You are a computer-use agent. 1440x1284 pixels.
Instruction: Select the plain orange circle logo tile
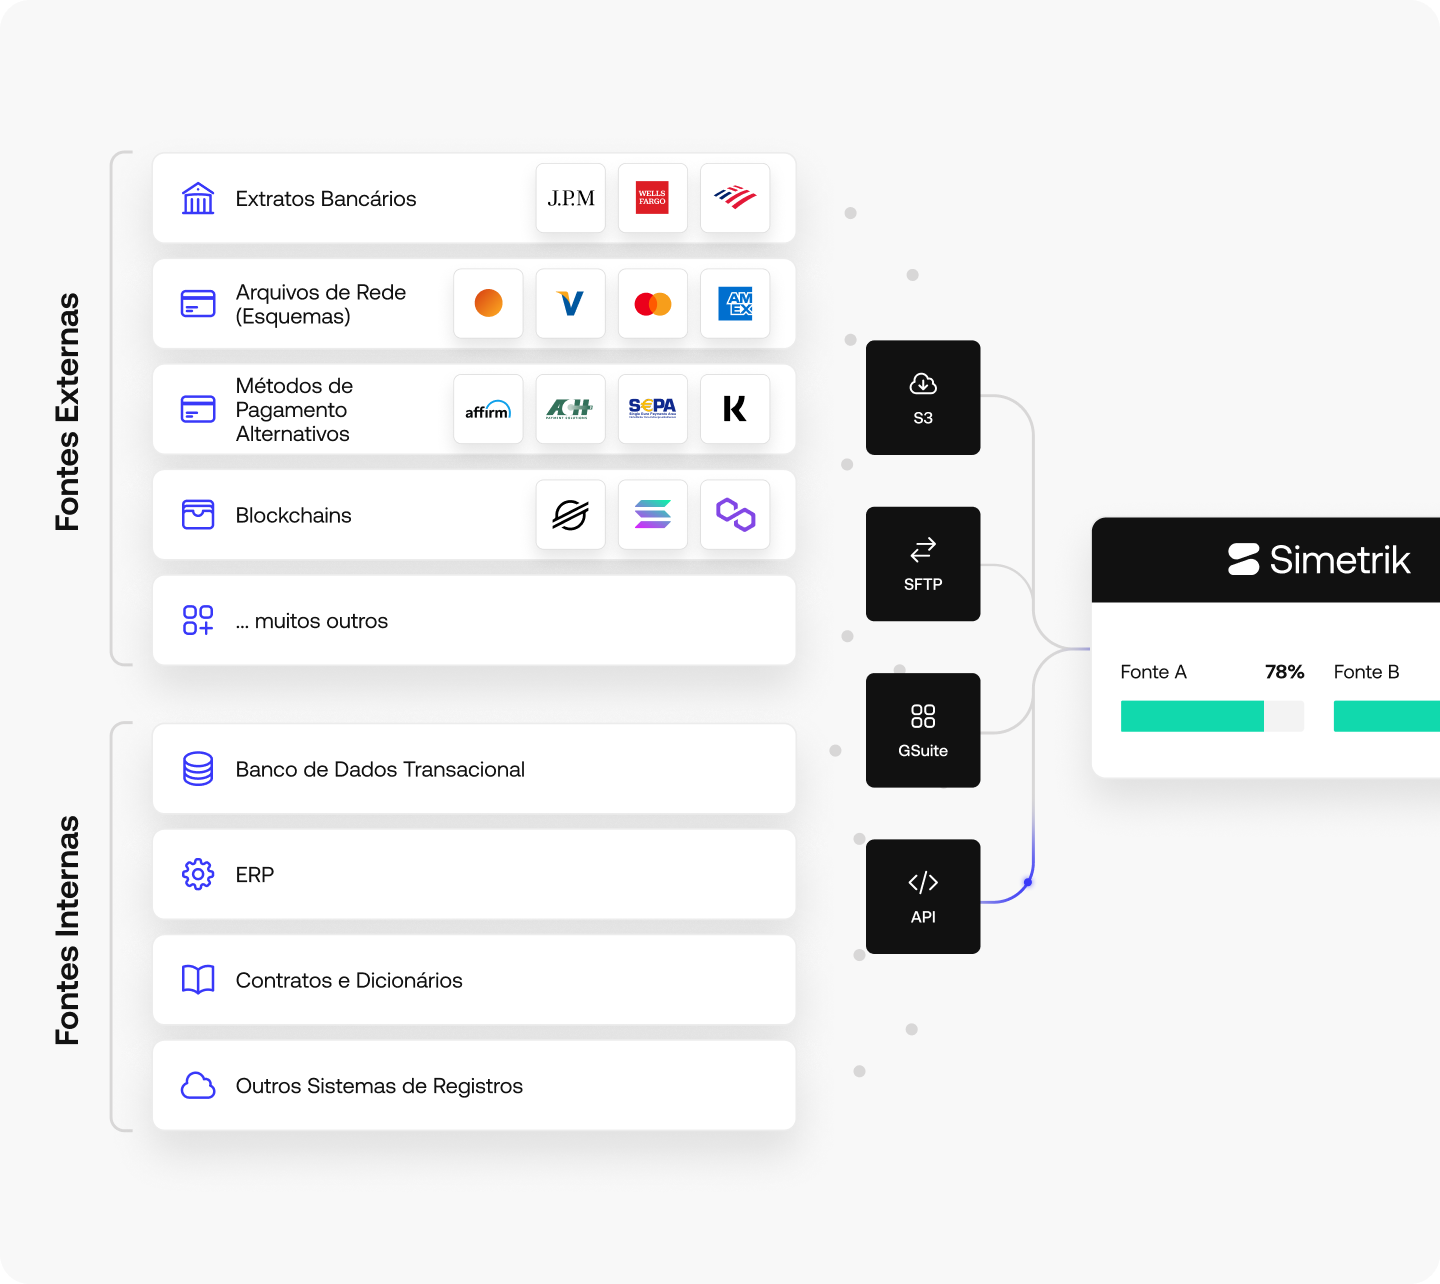(x=488, y=303)
